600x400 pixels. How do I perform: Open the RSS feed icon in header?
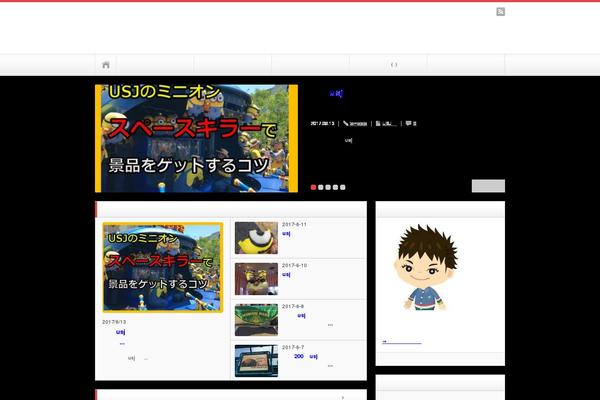pyautogui.click(x=500, y=12)
